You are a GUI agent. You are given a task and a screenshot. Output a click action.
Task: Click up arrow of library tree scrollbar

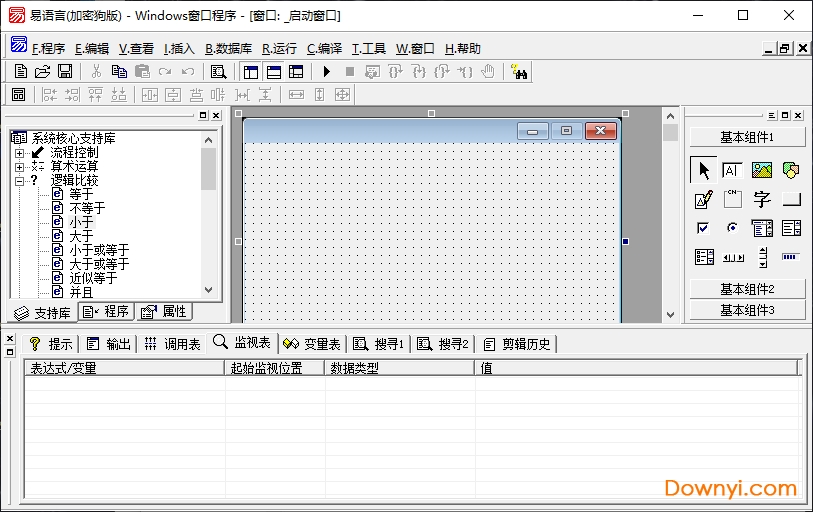(x=208, y=140)
